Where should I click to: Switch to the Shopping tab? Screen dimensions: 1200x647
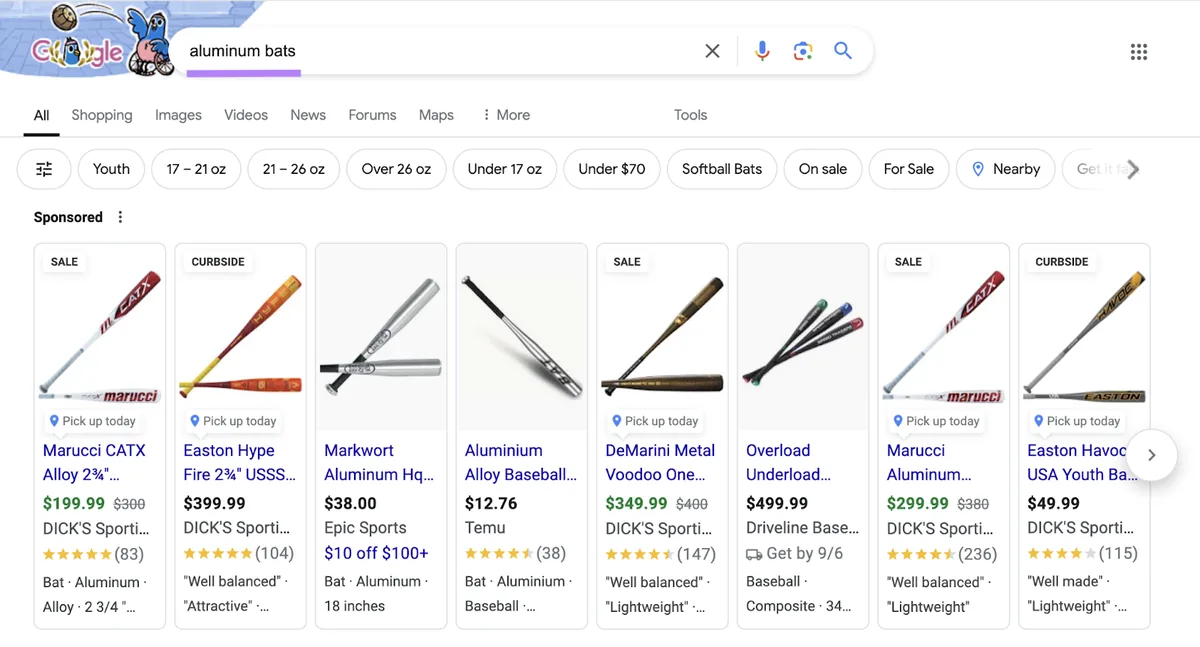[102, 115]
